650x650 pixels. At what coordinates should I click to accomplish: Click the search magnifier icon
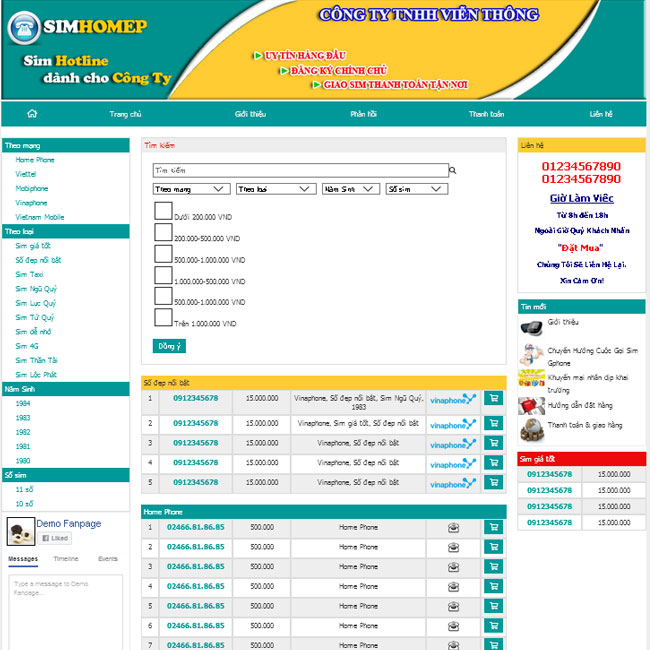pos(452,171)
